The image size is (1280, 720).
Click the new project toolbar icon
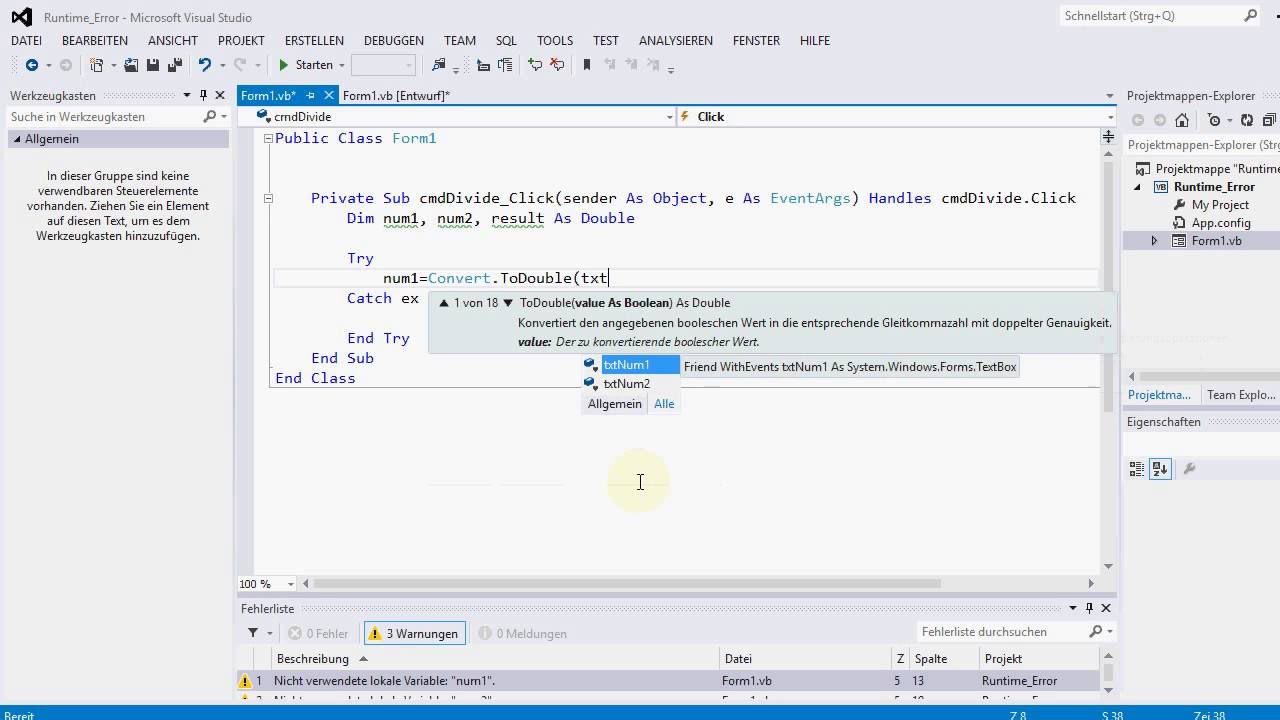pos(96,65)
